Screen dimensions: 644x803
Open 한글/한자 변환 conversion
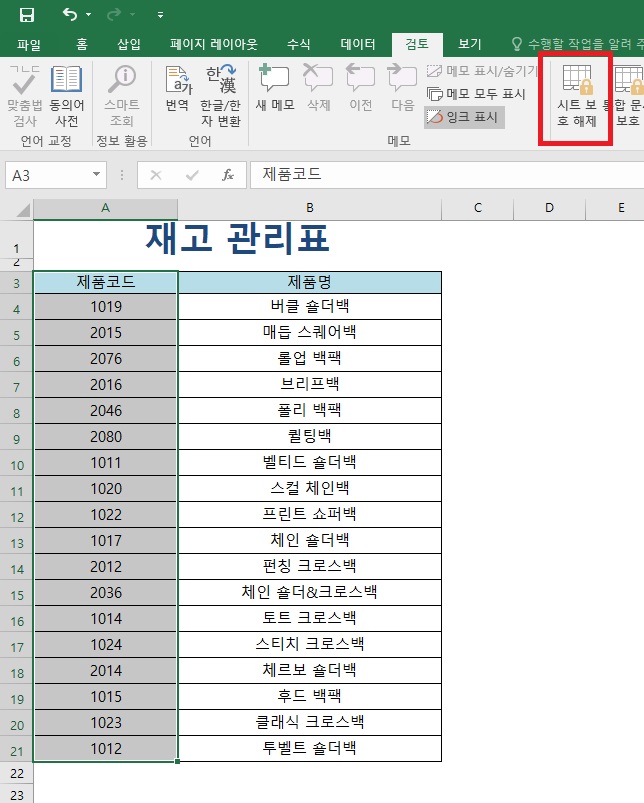(221, 95)
